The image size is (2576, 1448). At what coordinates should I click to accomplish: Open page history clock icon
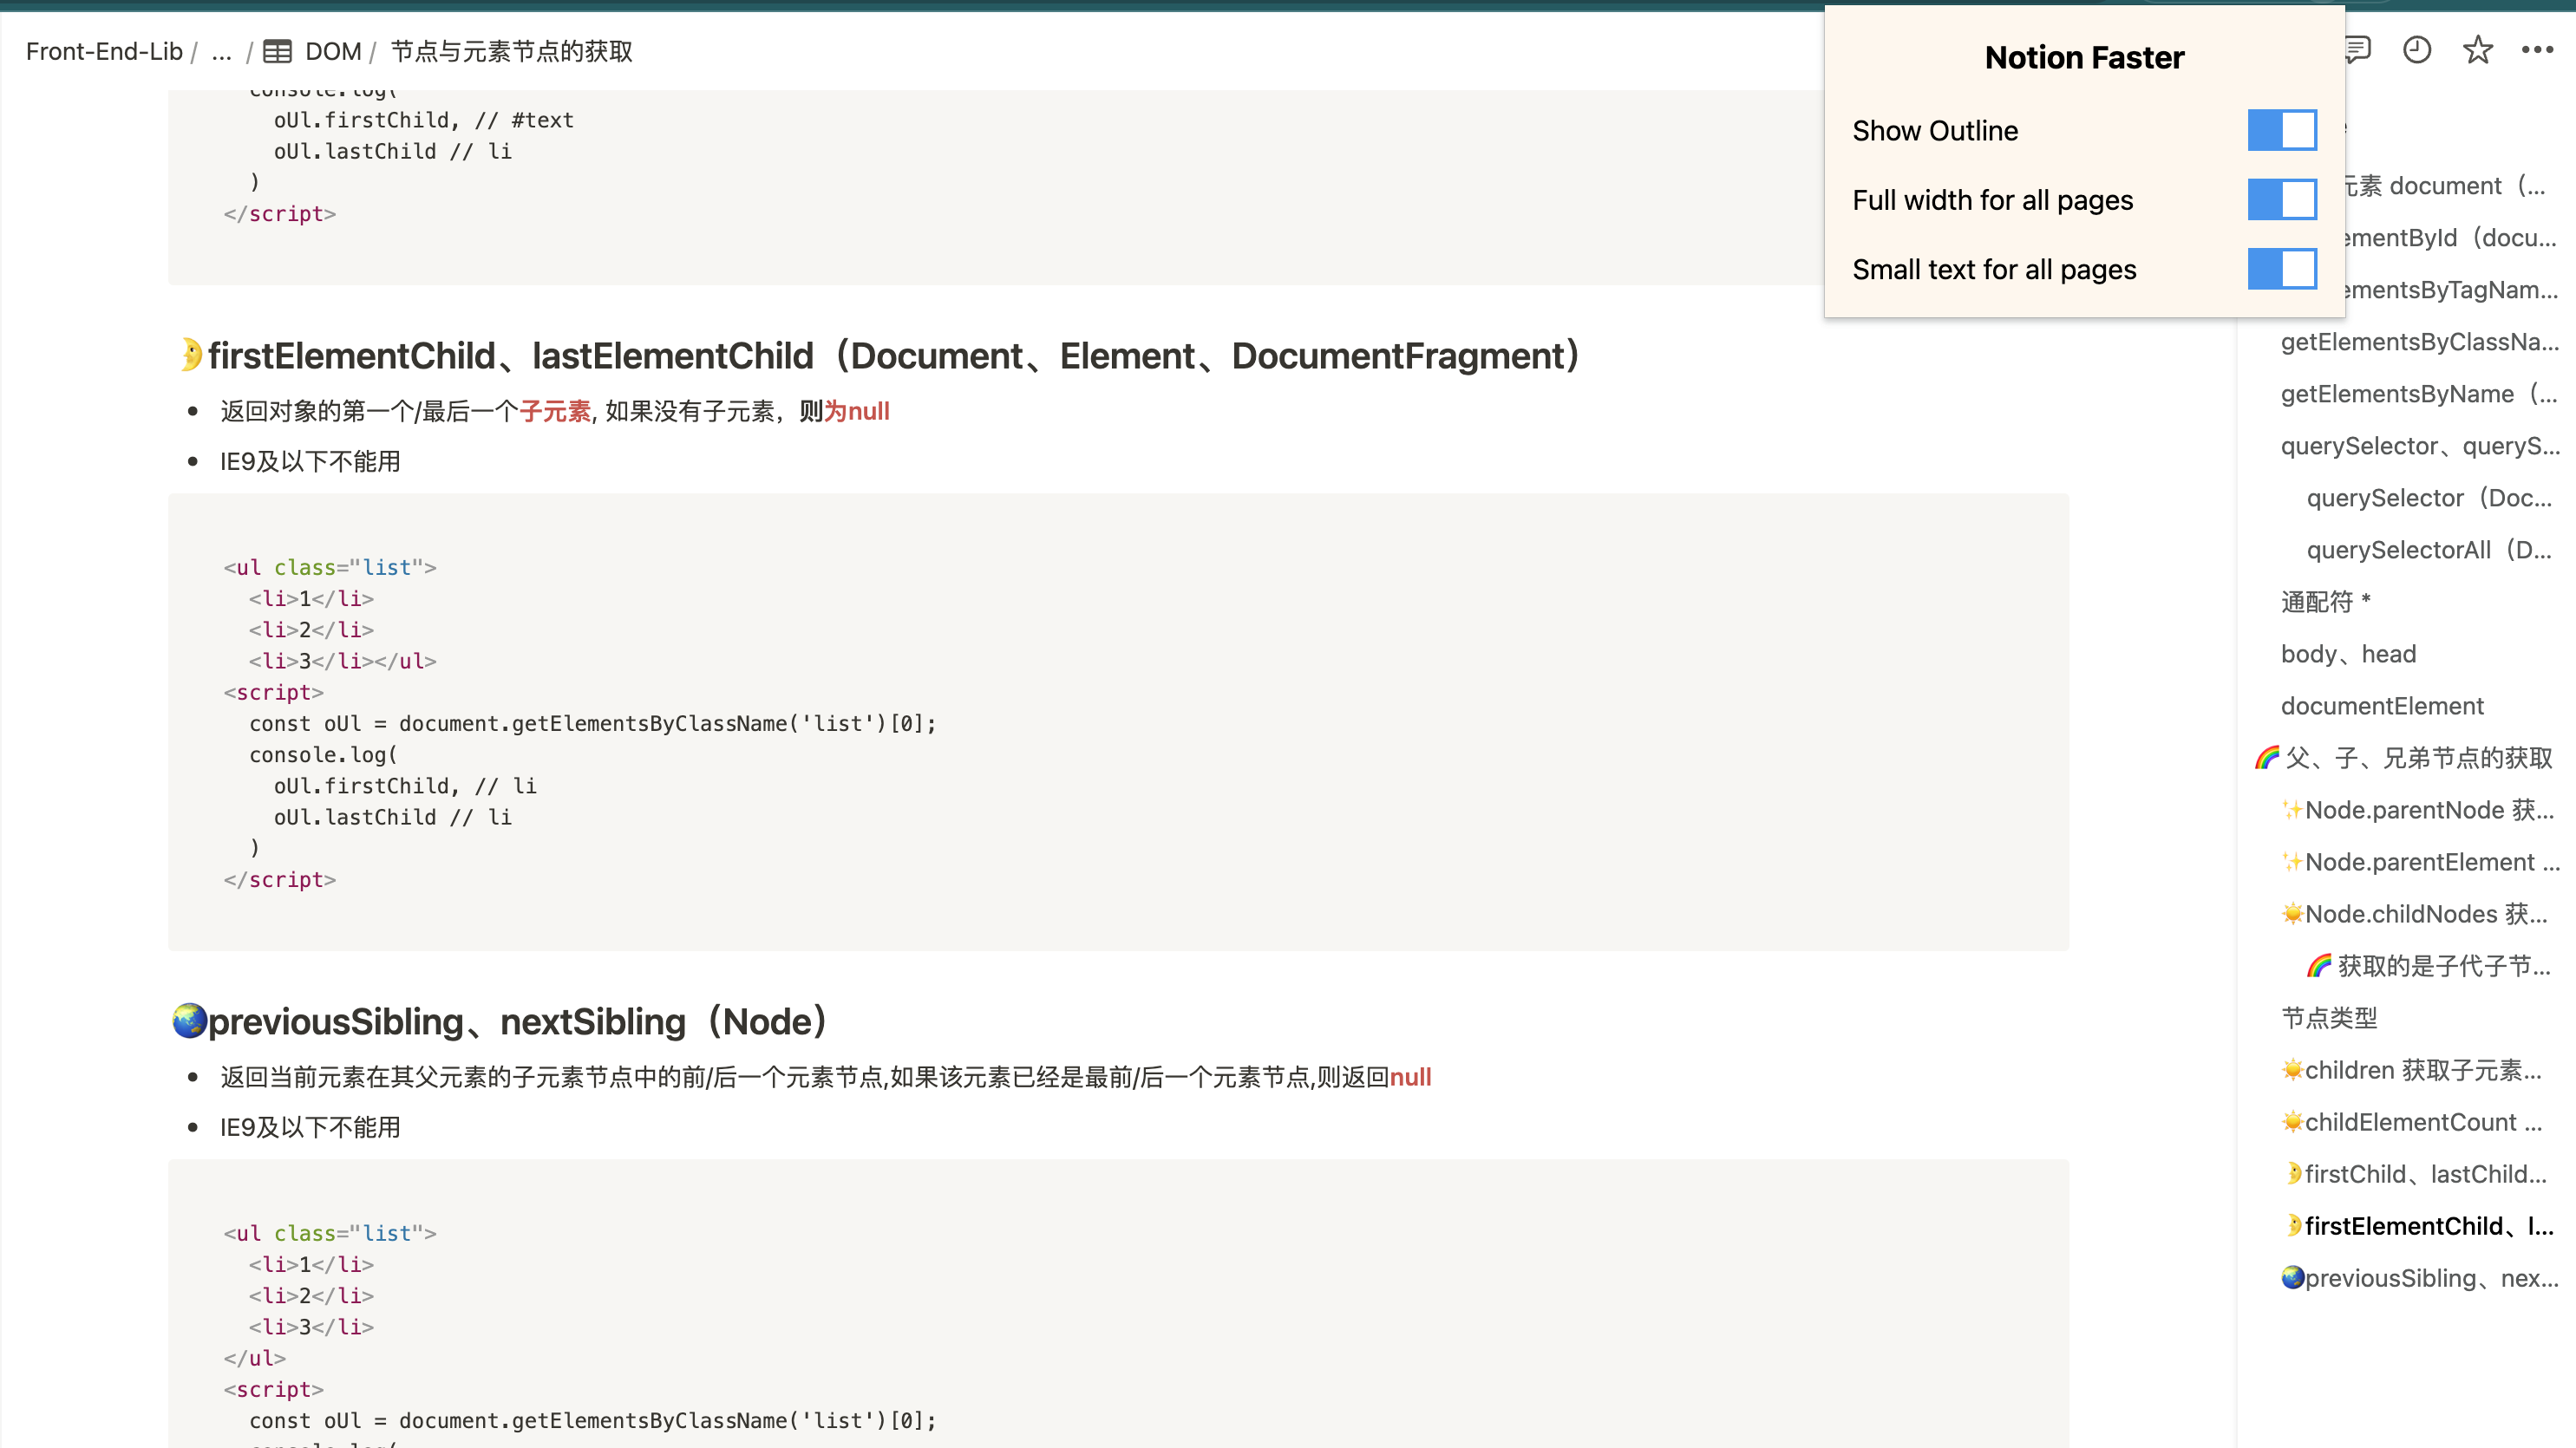[x=2416, y=50]
